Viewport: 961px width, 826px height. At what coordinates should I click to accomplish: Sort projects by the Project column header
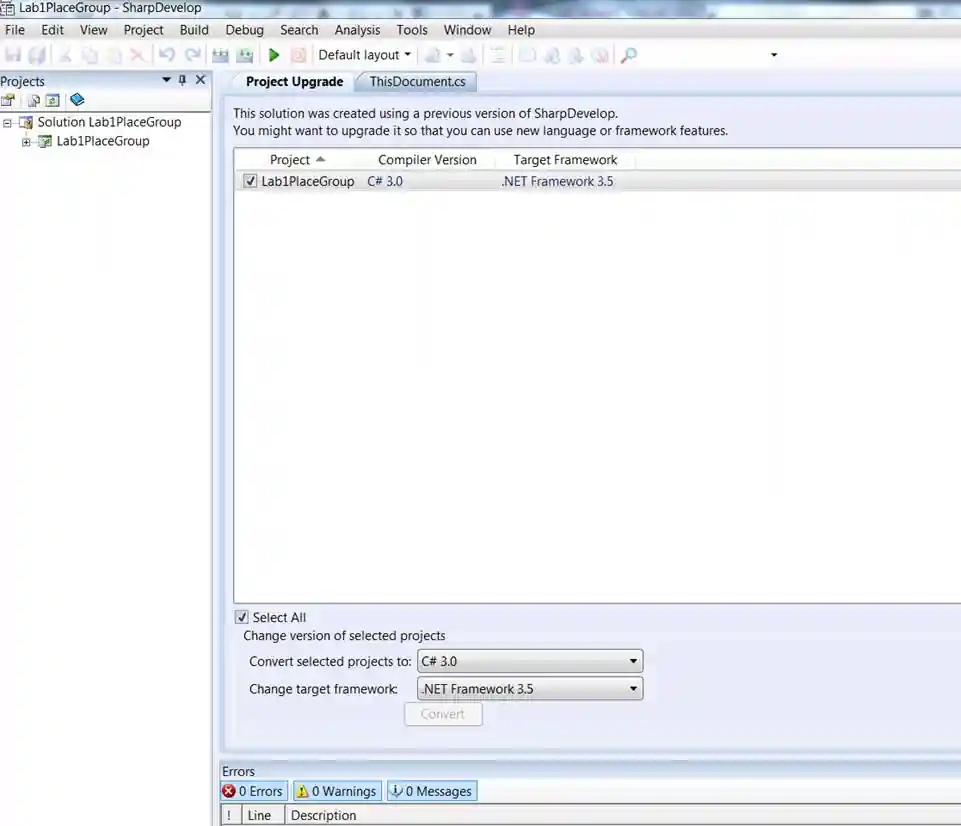click(x=291, y=159)
